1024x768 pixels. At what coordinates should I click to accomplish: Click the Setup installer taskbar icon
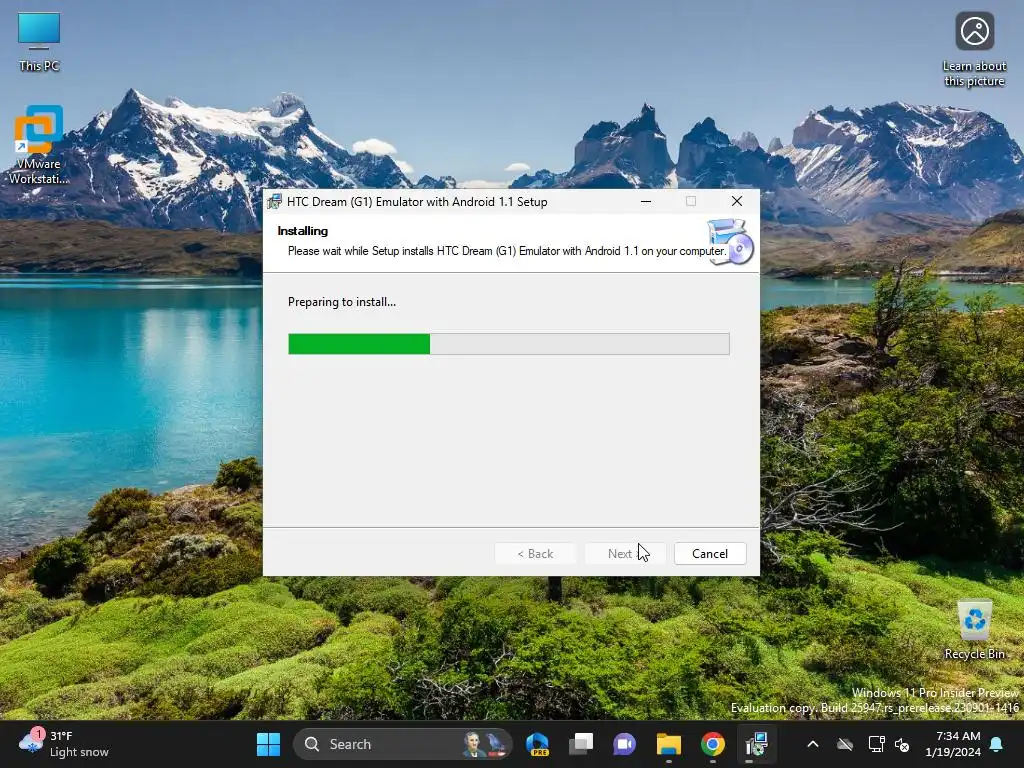pos(756,744)
